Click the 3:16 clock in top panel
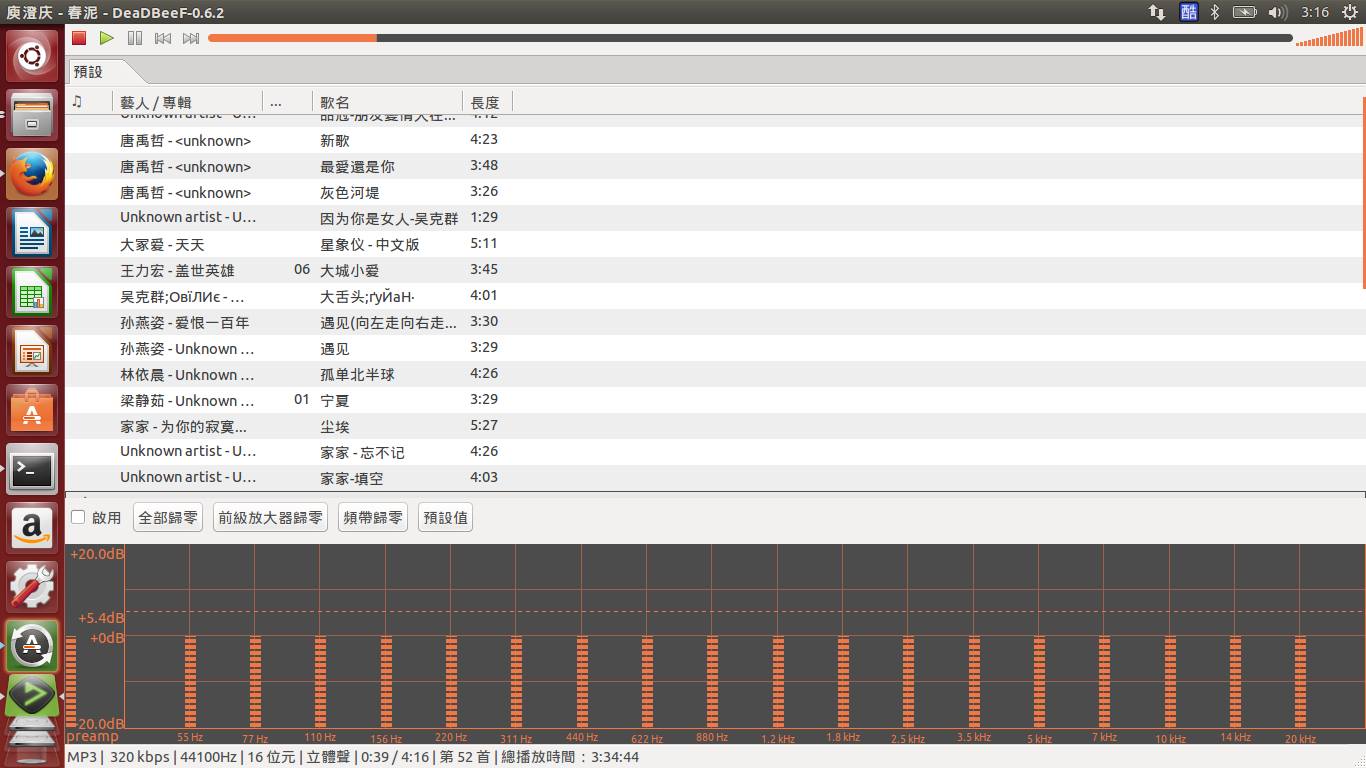 1315,12
